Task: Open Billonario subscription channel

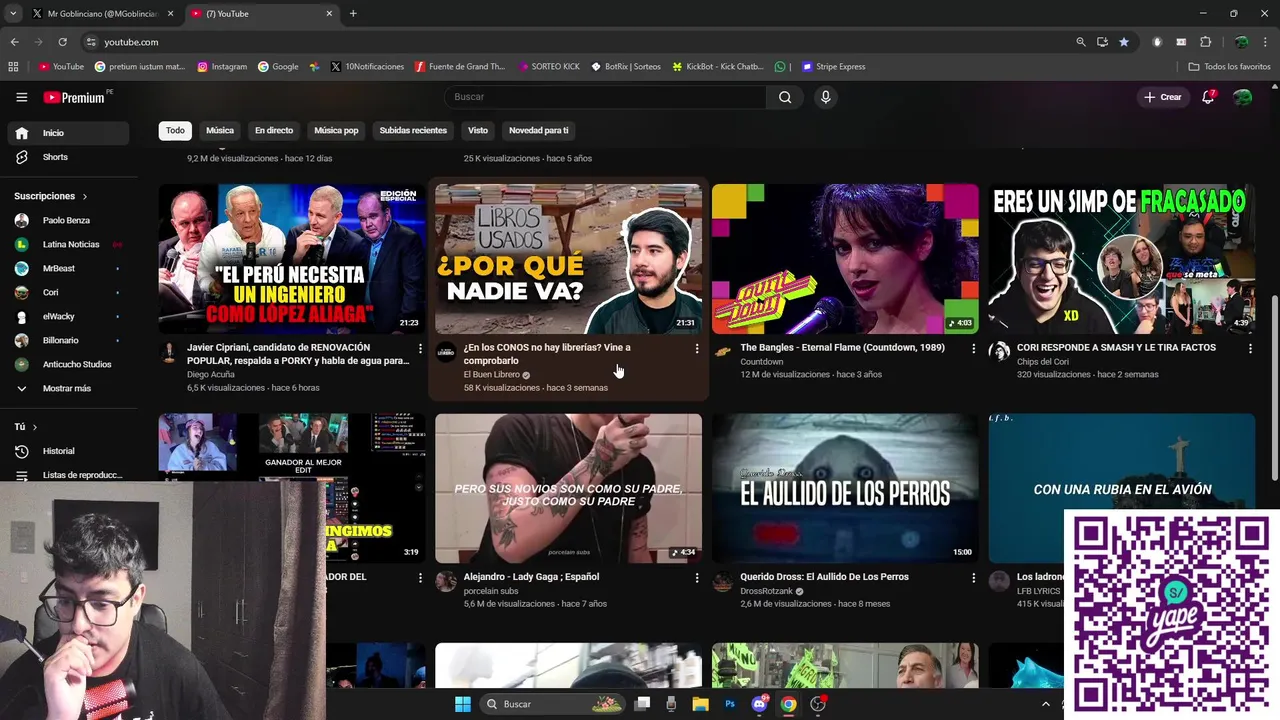Action: coord(68,340)
